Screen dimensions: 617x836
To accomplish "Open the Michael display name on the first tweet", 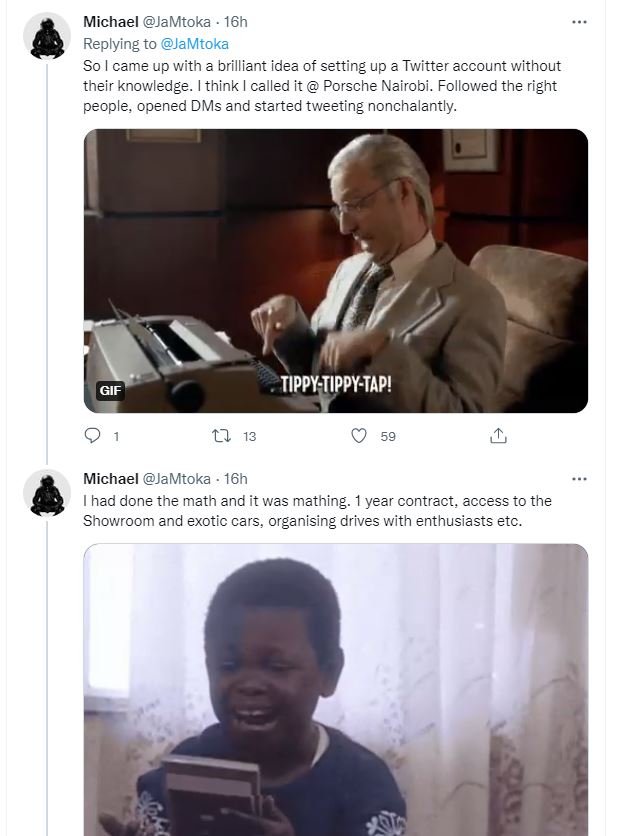I will (110, 22).
